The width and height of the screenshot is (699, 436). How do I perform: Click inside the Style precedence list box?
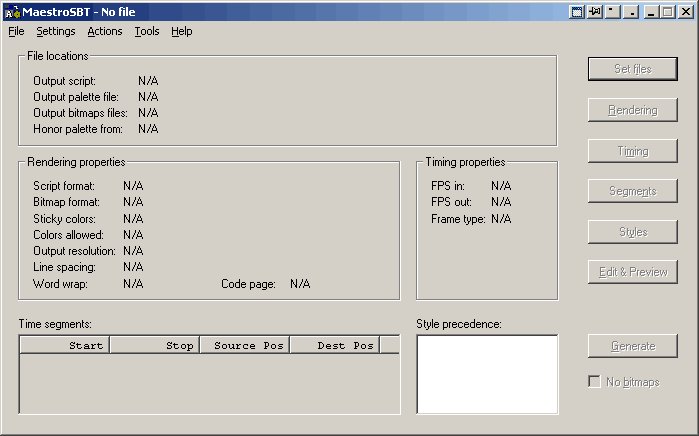[x=487, y=374]
